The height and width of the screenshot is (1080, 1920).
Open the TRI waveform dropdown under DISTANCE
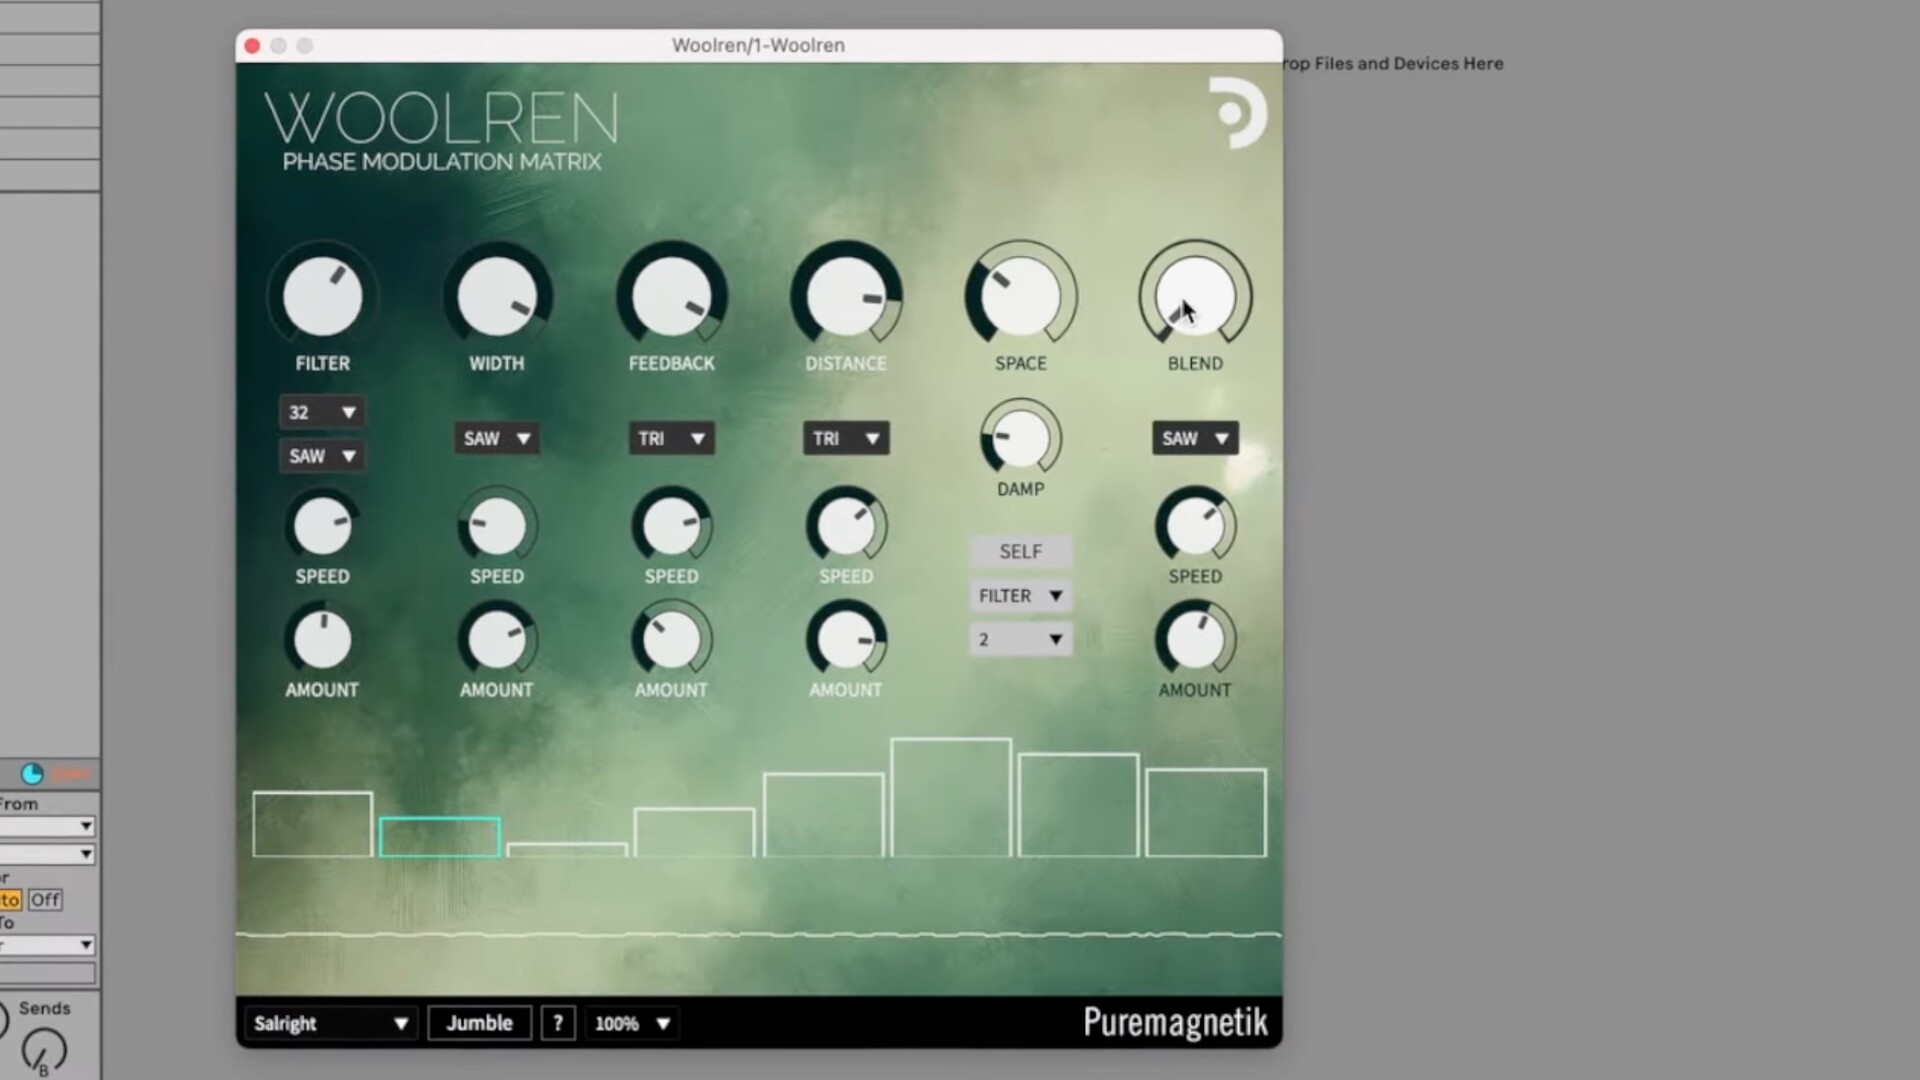(846, 438)
